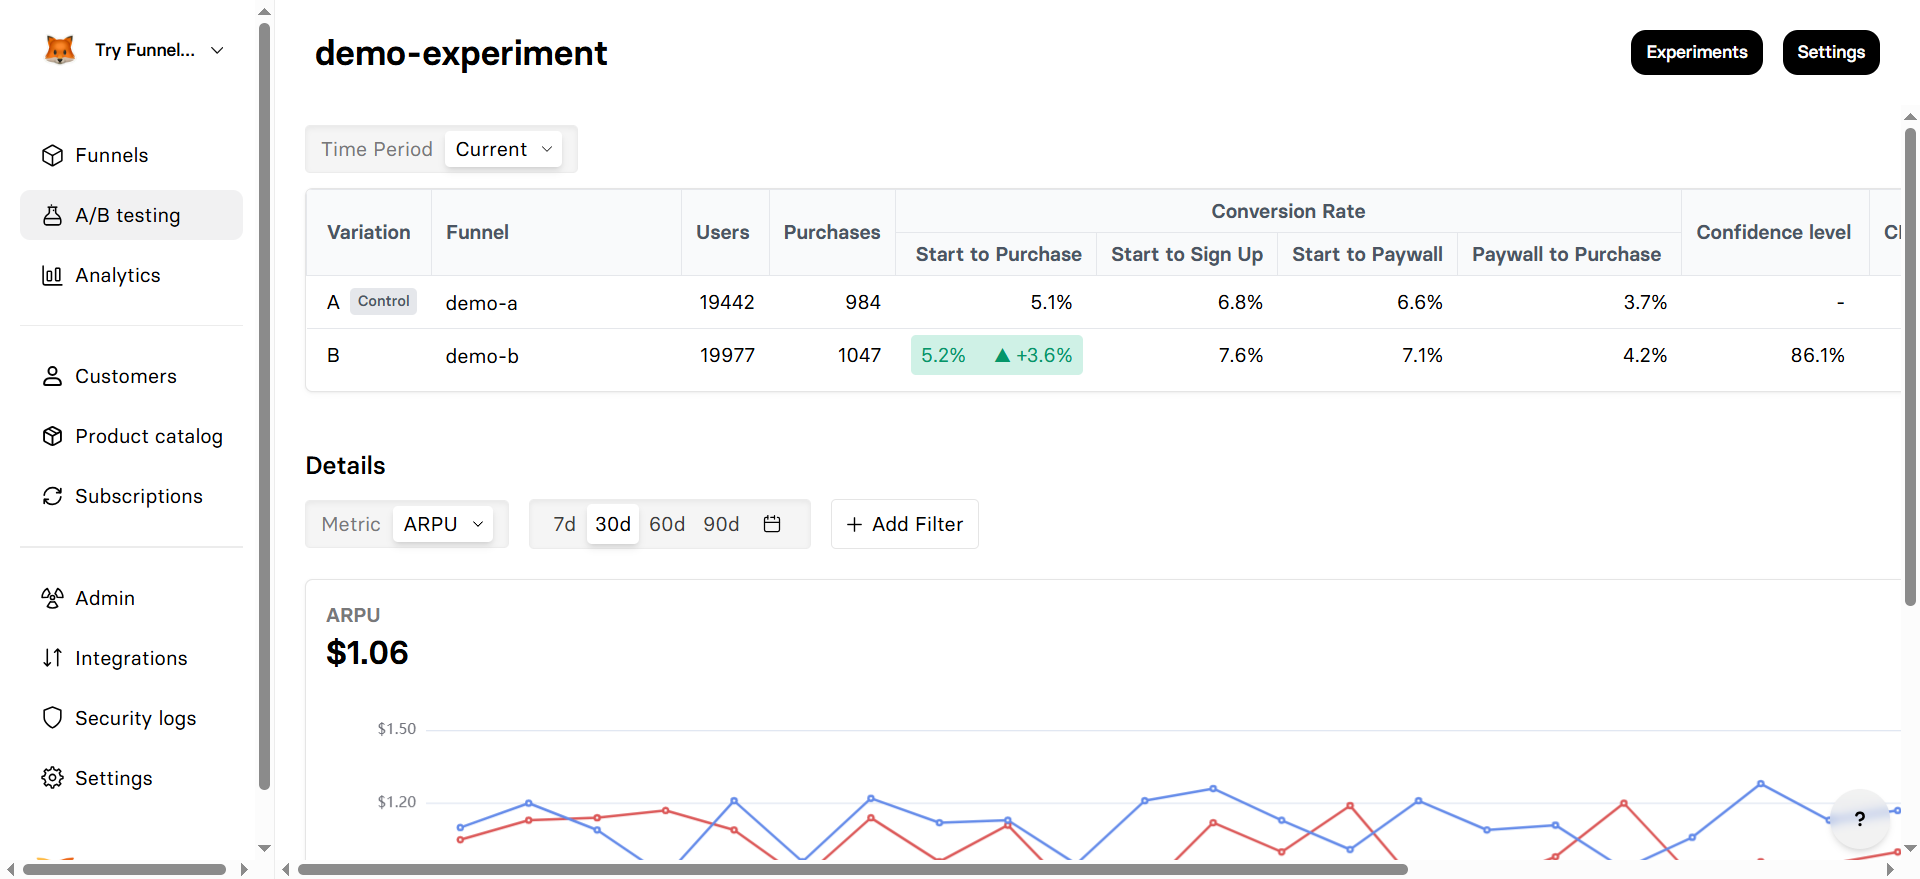1920x879 pixels.
Task: Click the bottom horizontal scrollbar of main content
Action: click(853, 869)
